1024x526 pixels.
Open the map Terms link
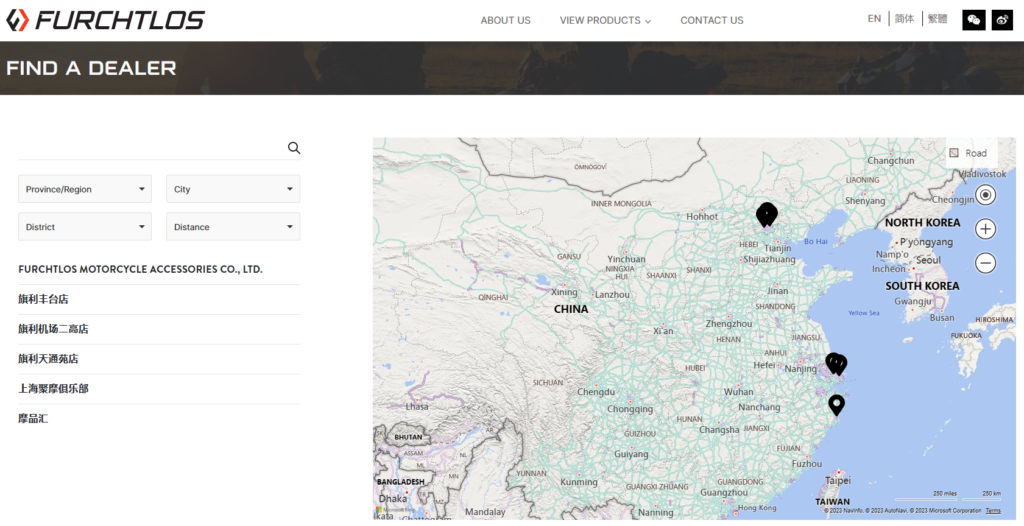(993, 511)
